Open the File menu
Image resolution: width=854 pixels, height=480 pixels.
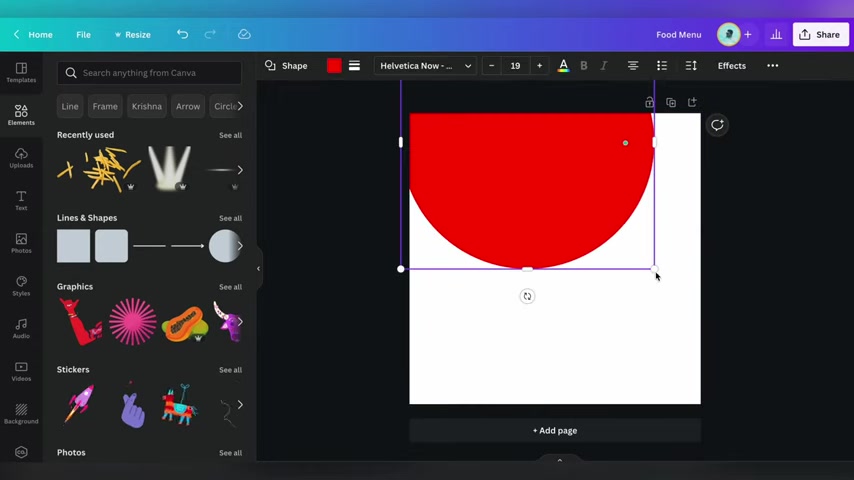click(x=83, y=34)
